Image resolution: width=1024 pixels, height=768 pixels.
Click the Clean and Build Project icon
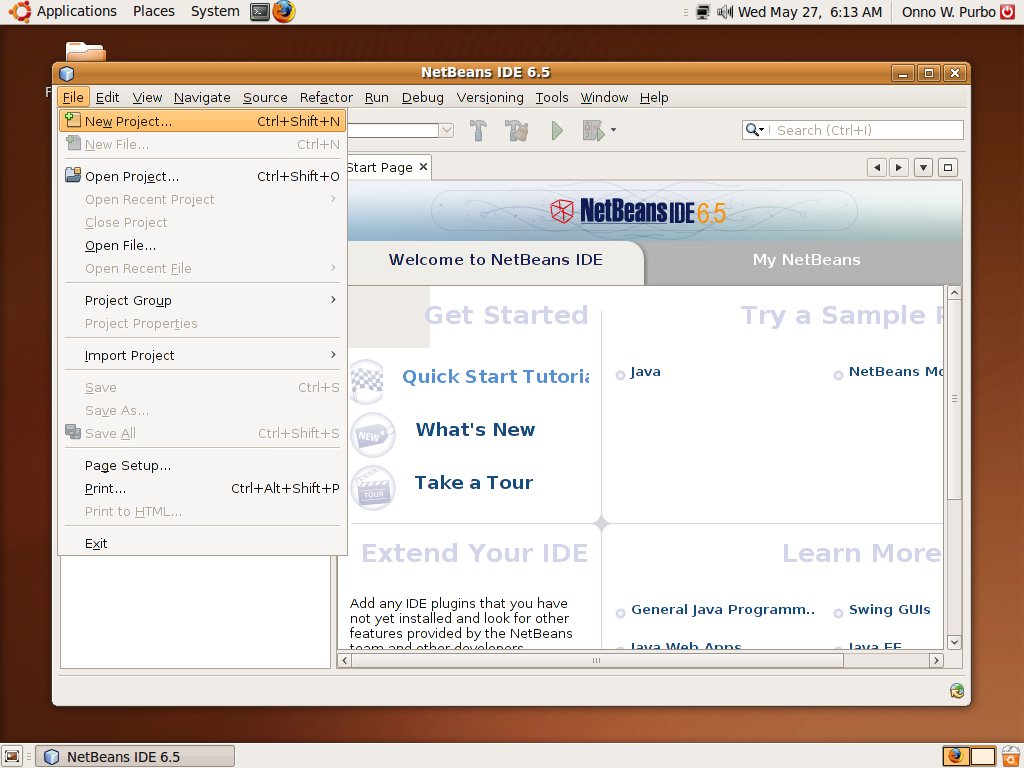point(516,130)
